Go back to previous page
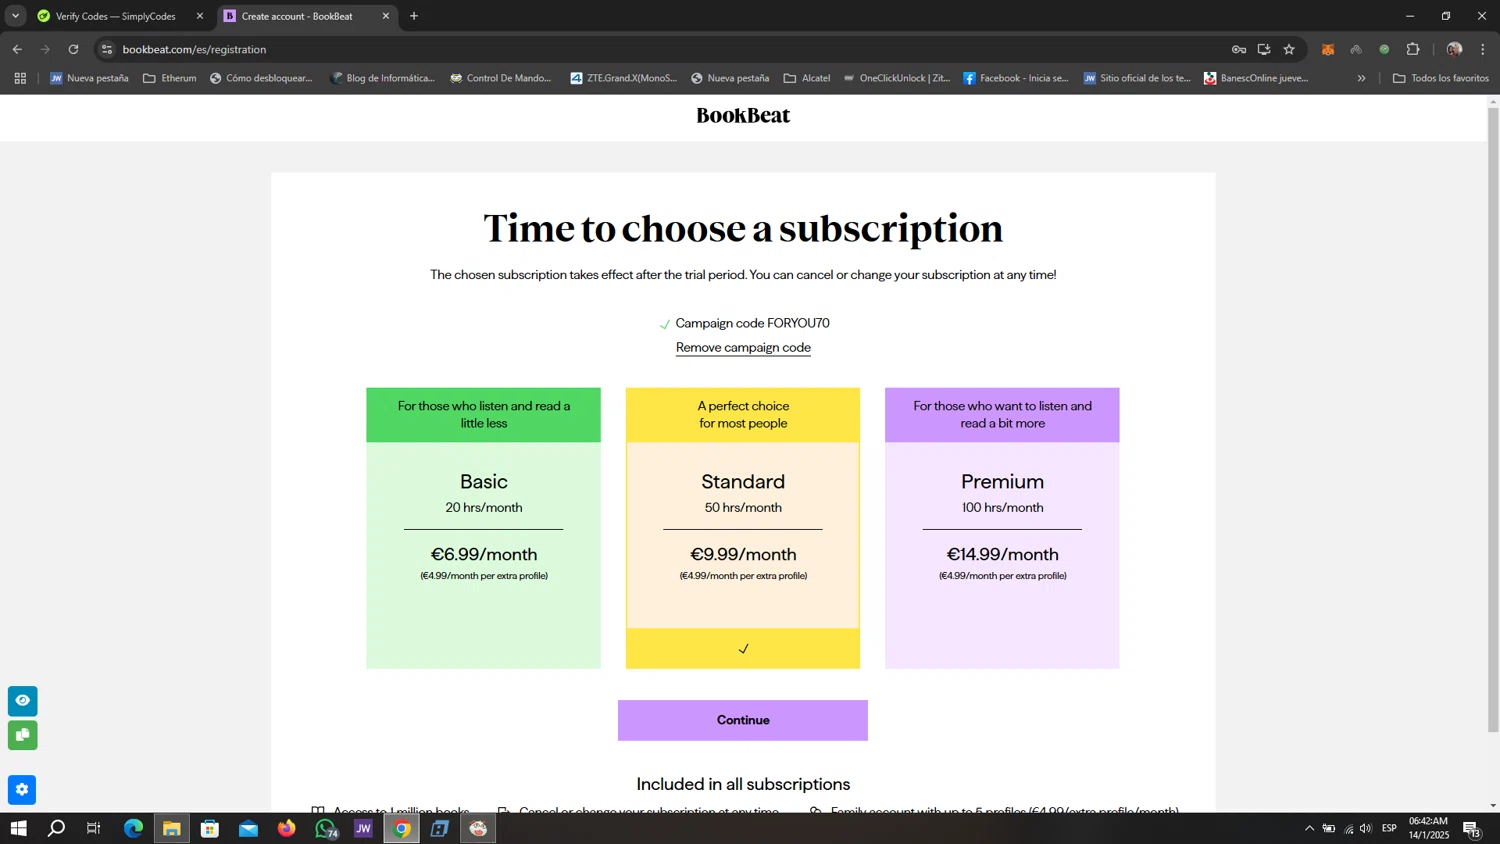This screenshot has width=1500, height=844. [x=17, y=49]
